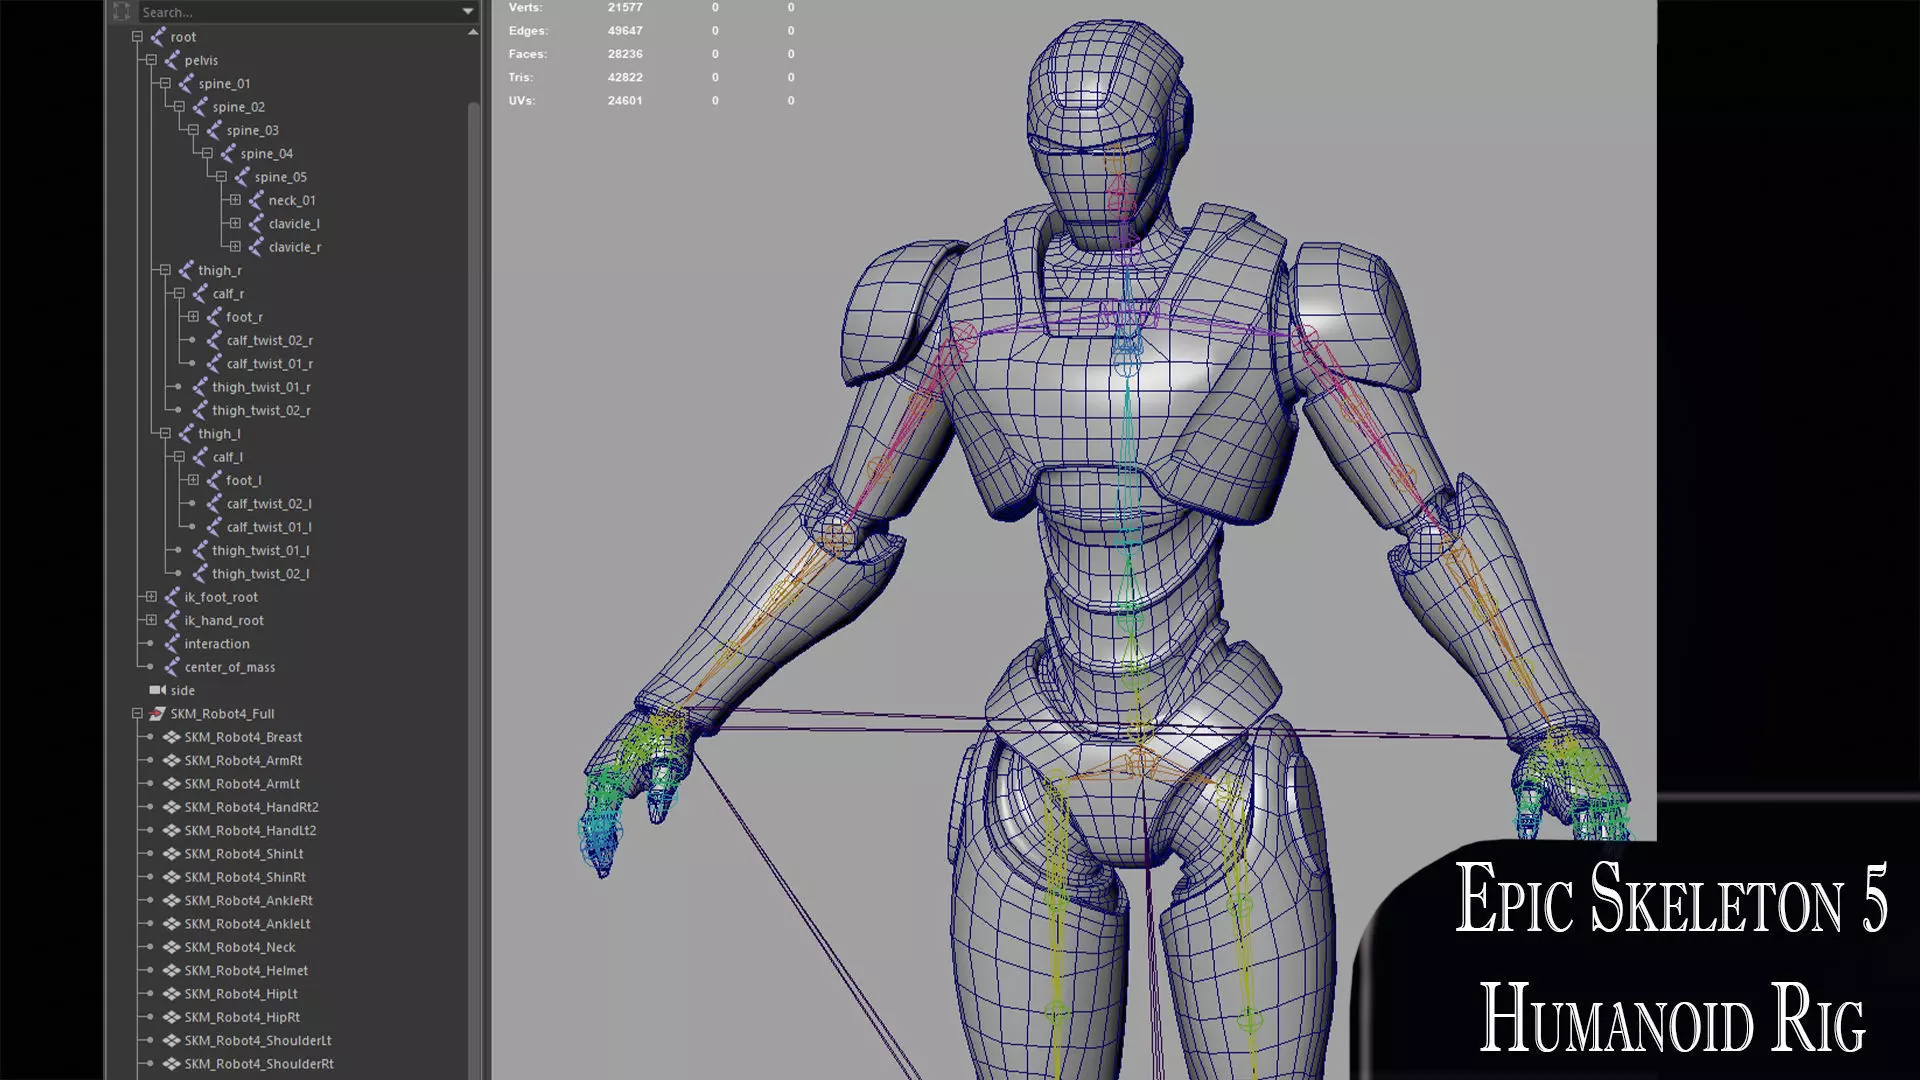Image resolution: width=1920 pixels, height=1080 pixels.
Task: Click the outliner filter icon beside Search
Action: [x=122, y=12]
